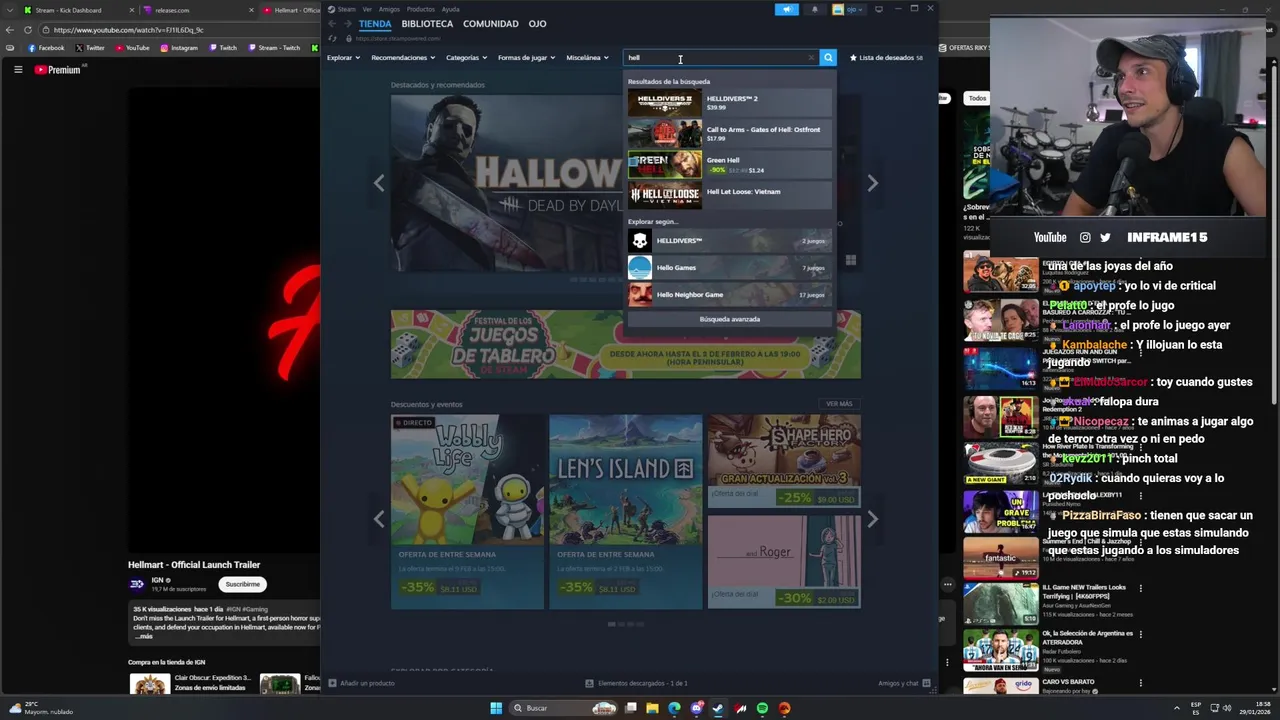
Task: Open Lista de deseados wishlist
Action: (x=886, y=58)
